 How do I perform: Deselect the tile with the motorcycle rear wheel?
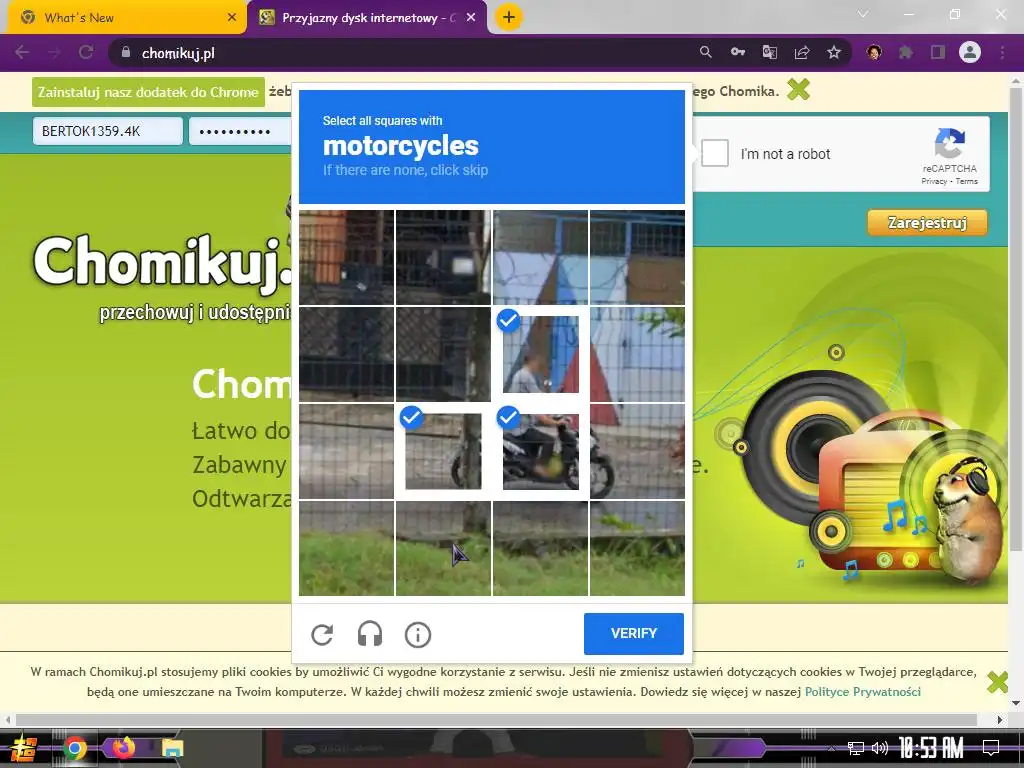coord(443,451)
